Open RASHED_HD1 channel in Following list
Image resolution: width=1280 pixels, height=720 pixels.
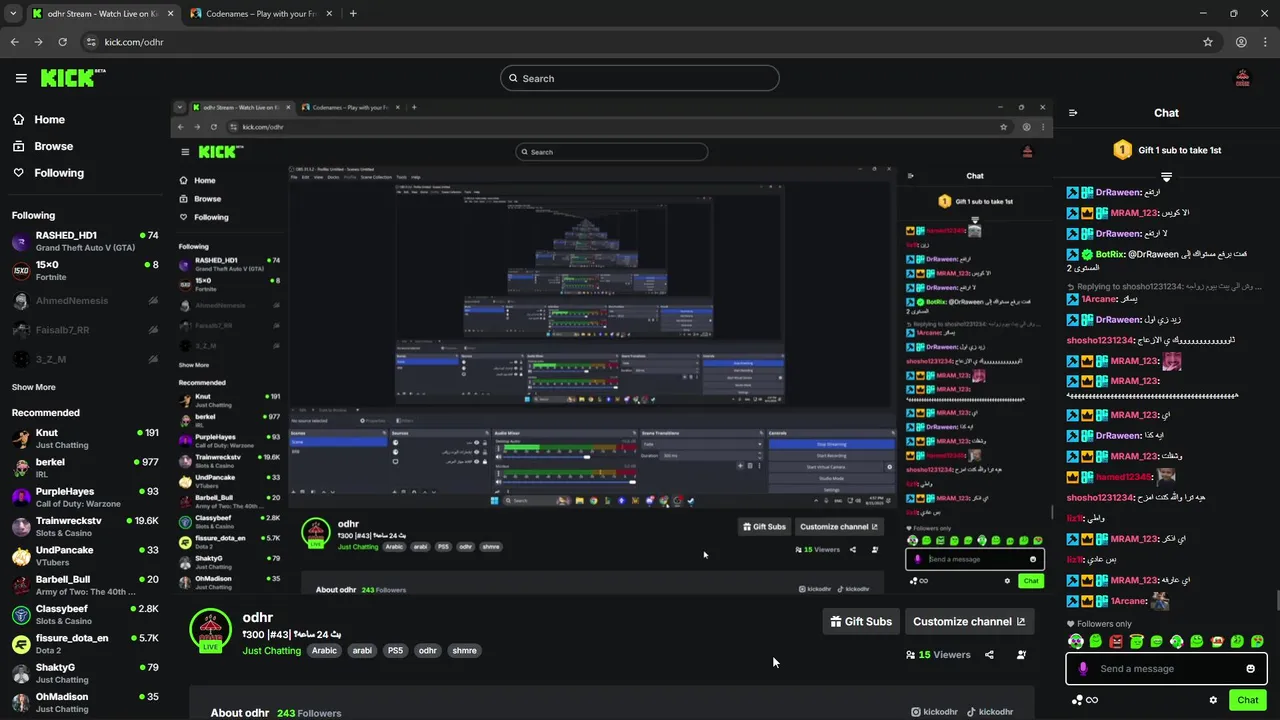[x=85, y=241]
